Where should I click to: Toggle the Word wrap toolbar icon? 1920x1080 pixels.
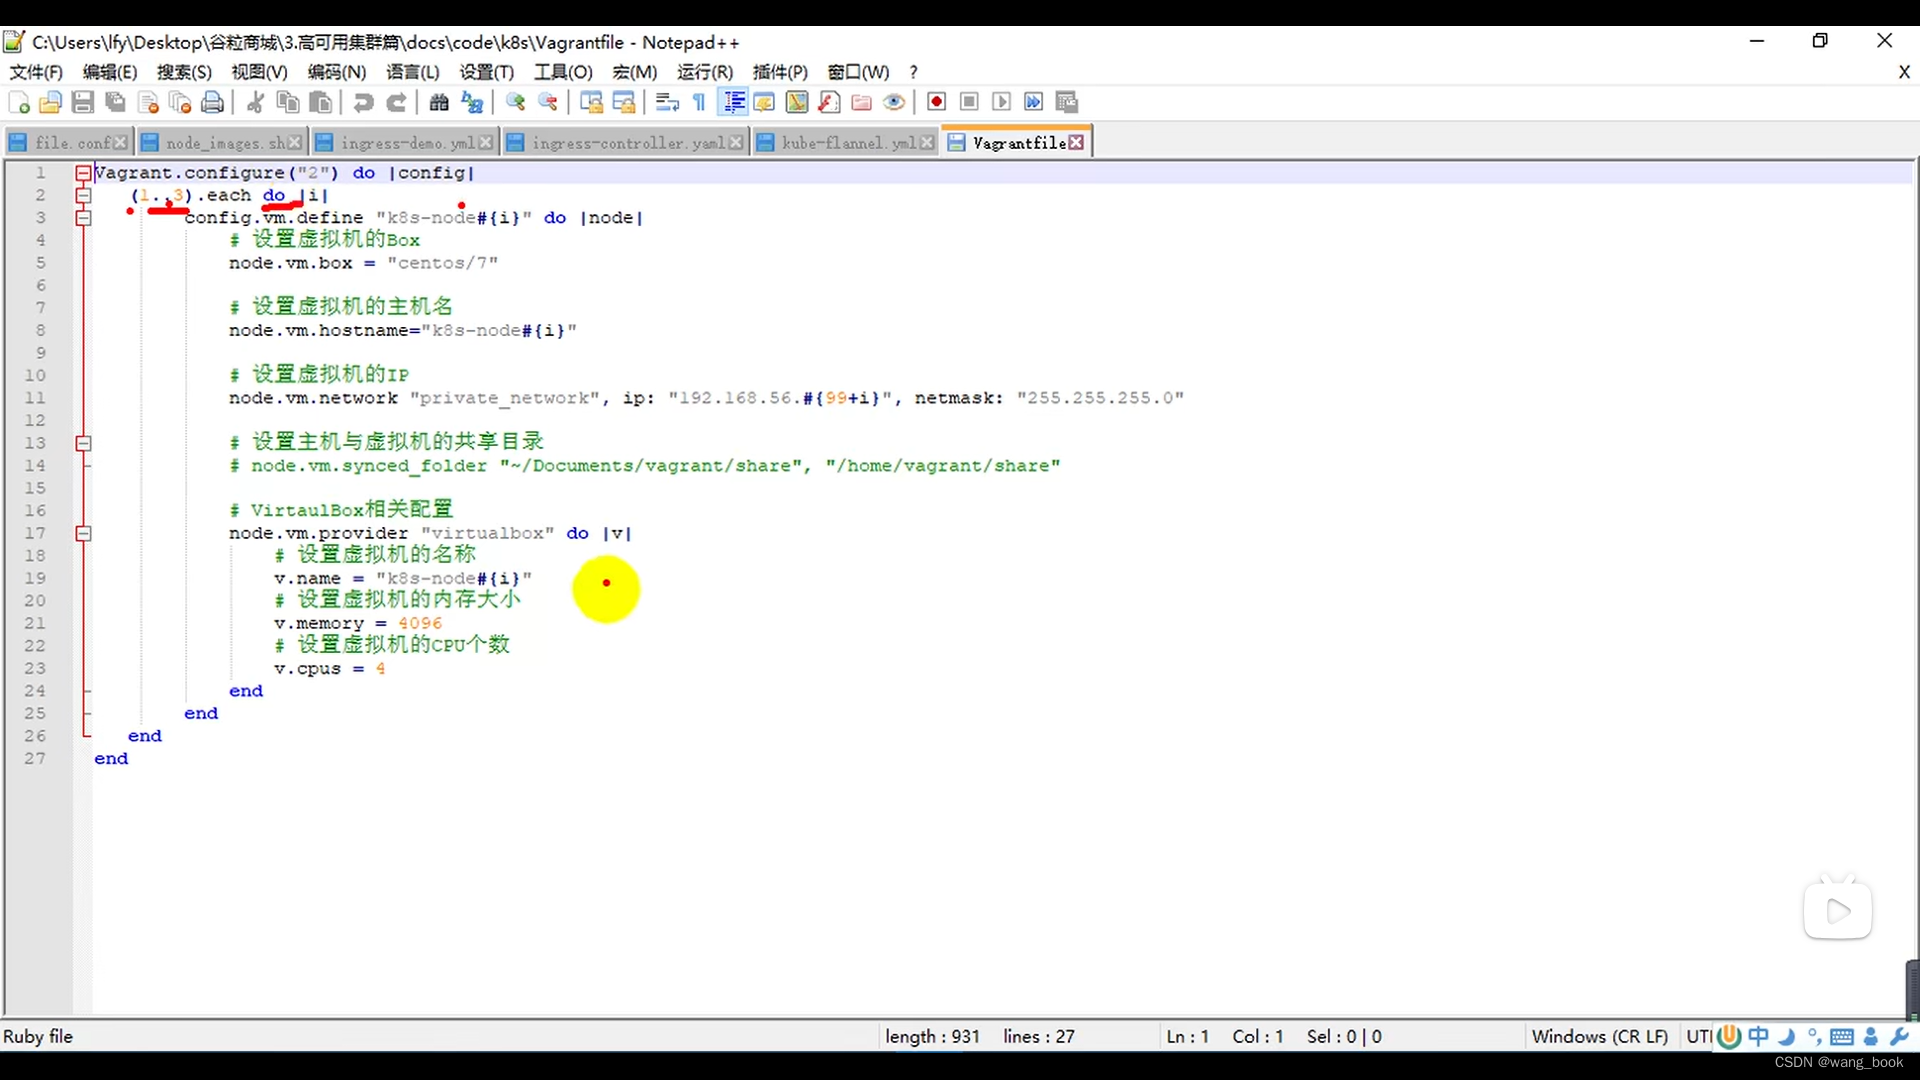point(667,102)
